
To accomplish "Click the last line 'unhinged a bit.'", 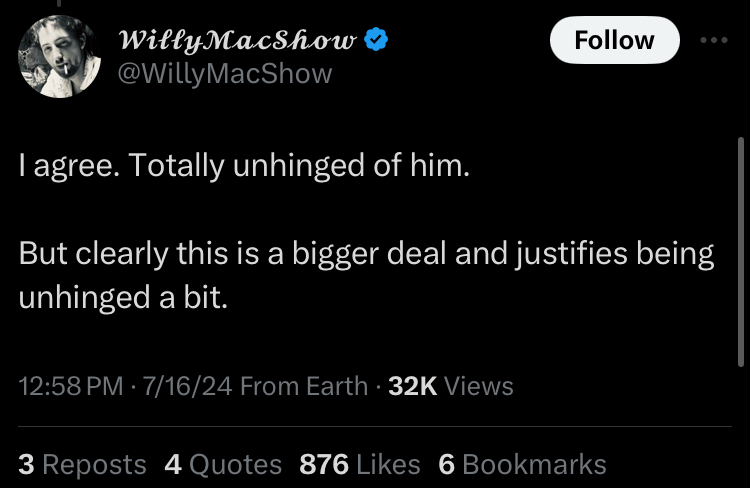I will 123,298.
